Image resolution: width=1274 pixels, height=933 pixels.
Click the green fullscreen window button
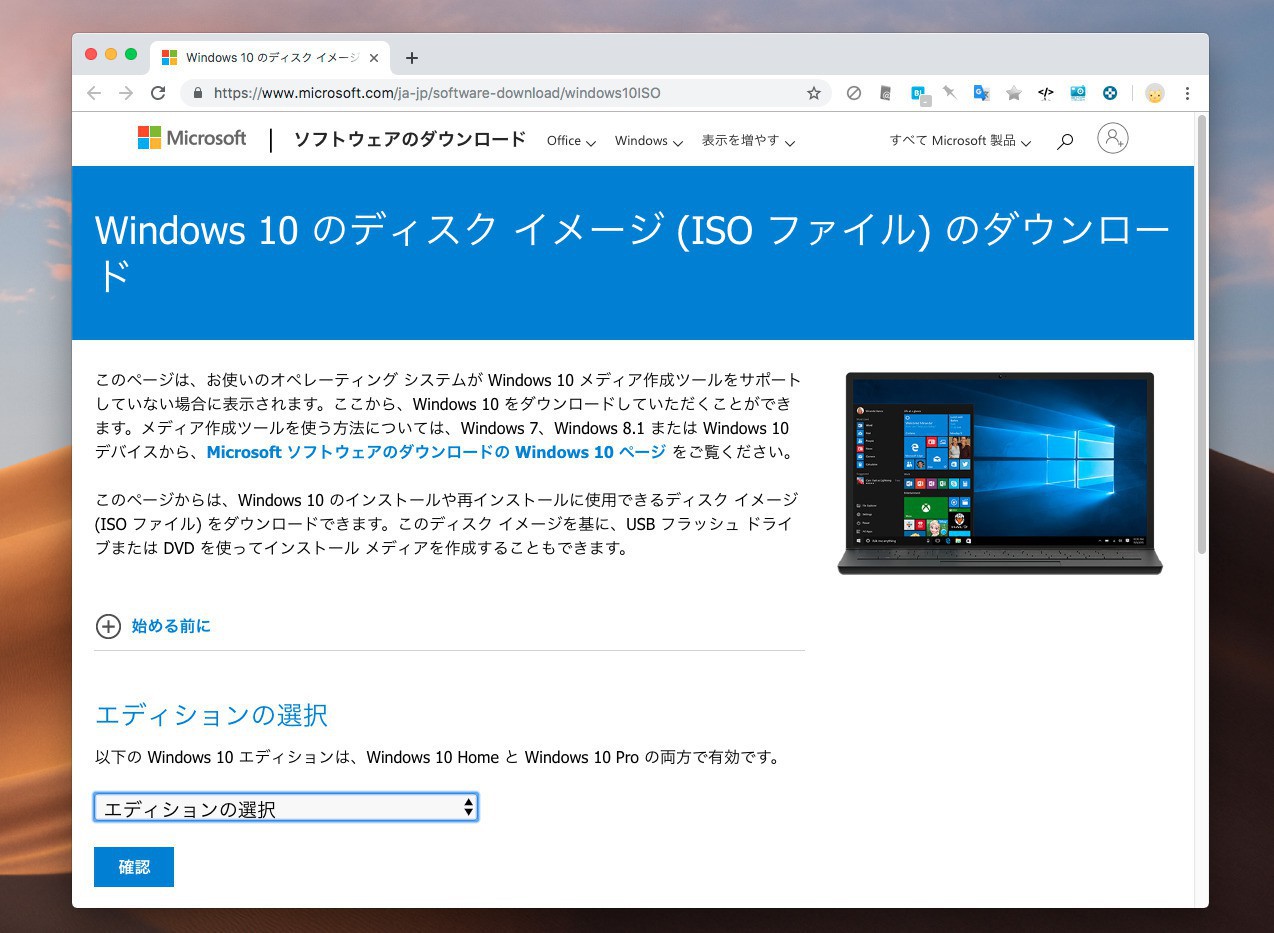[x=131, y=54]
